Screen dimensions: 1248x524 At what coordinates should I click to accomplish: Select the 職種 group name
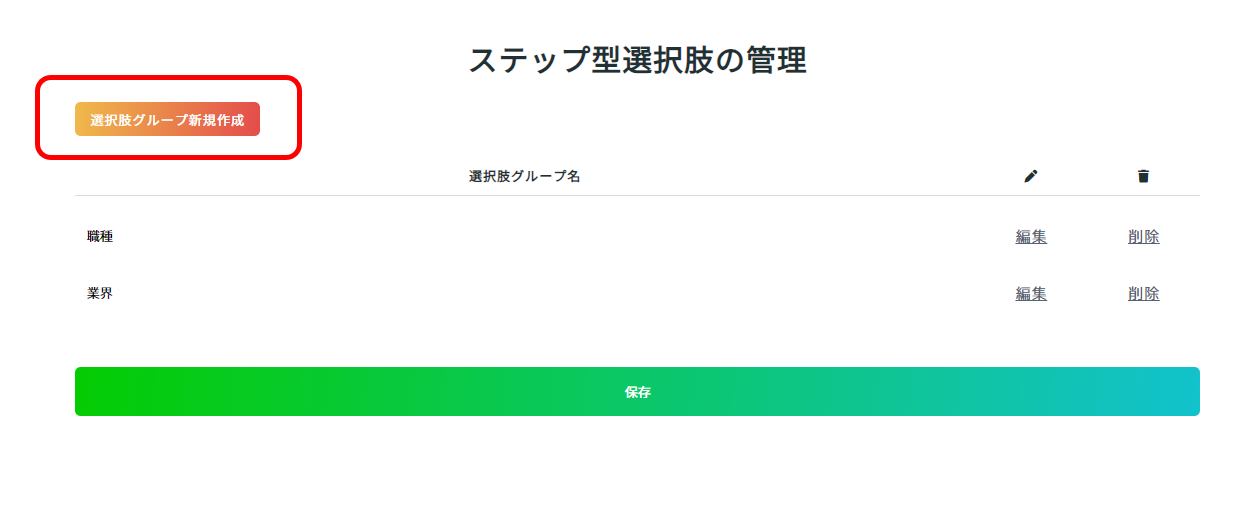pyautogui.click(x=100, y=237)
